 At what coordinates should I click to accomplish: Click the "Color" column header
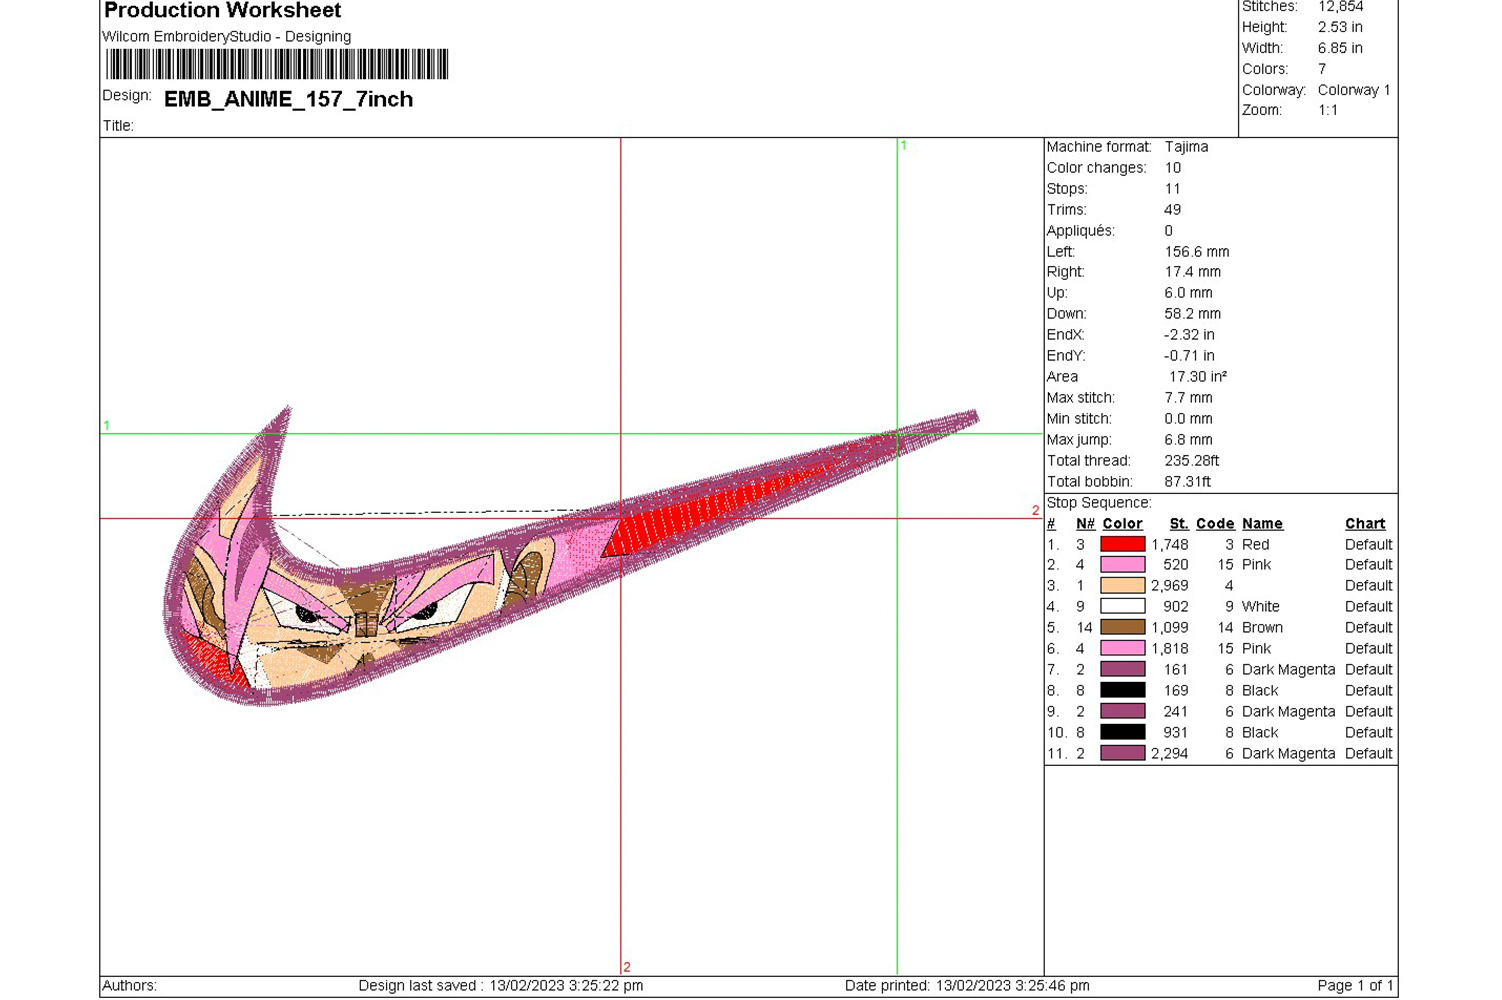tap(1122, 523)
